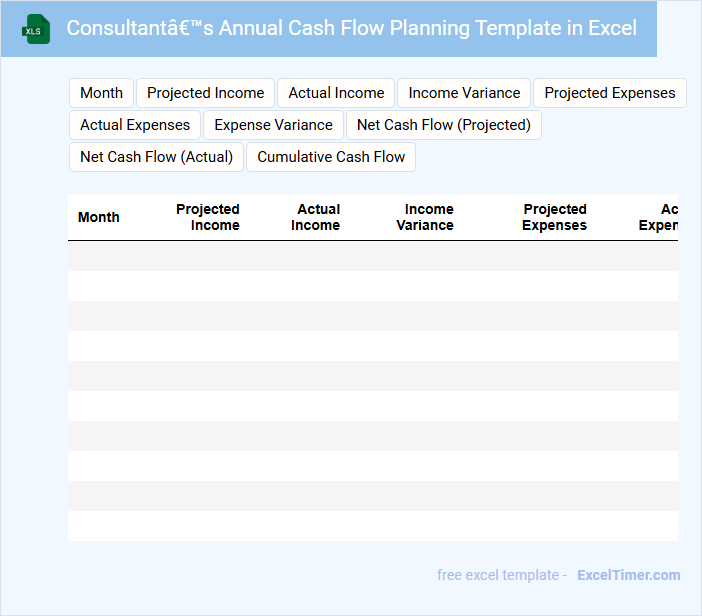The width and height of the screenshot is (702, 616).
Task: Click the Projected Income column header
Action: click(x=208, y=217)
